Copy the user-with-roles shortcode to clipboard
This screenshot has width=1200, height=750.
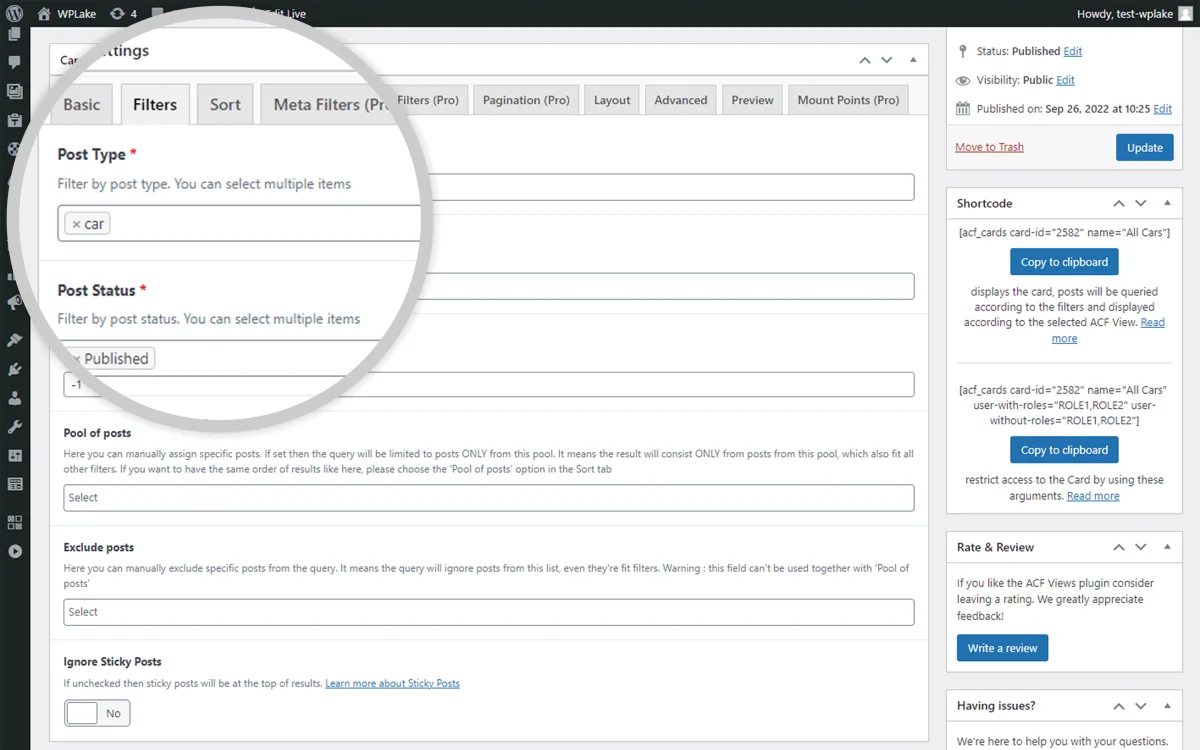(1064, 450)
